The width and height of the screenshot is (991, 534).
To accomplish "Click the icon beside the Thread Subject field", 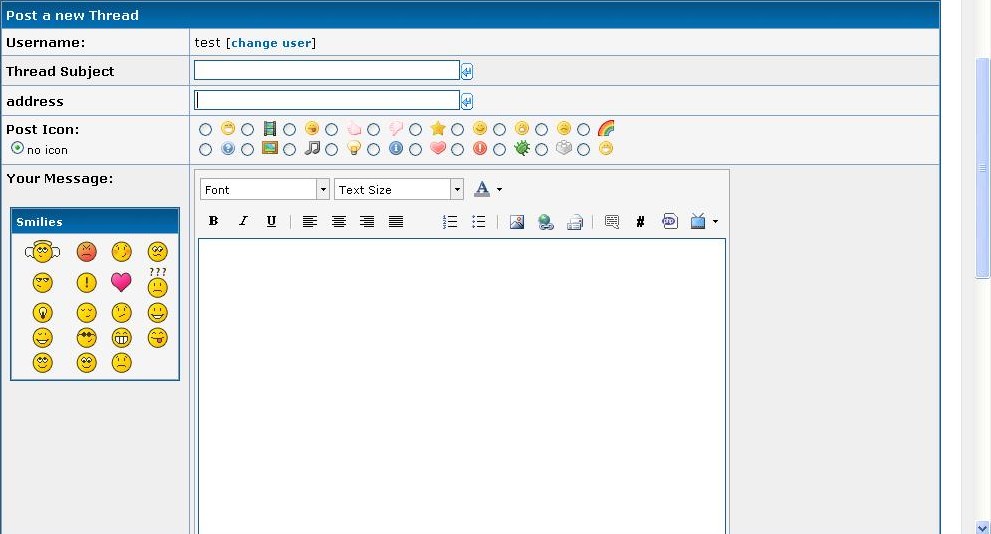I will click(467, 71).
